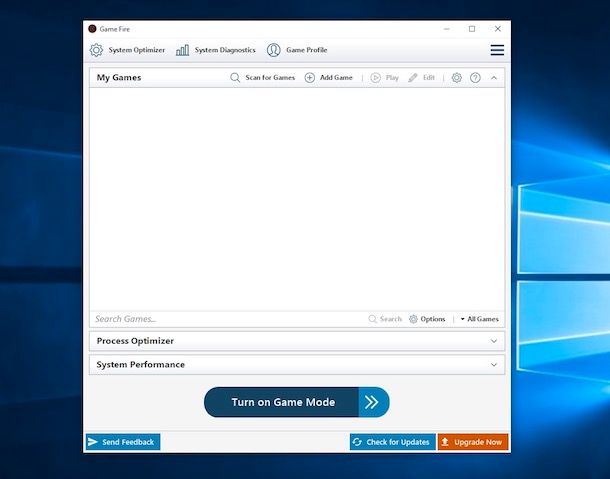610x479 pixels.
Task: Open System Optimizer gear icon
Action: click(96, 50)
